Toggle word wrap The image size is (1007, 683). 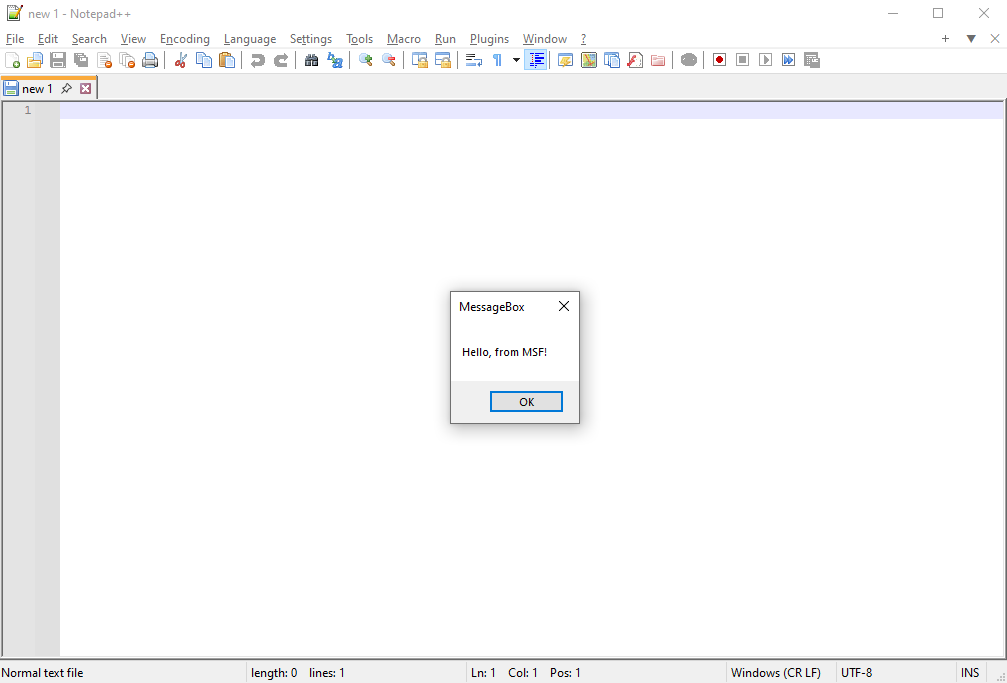coord(473,60)
